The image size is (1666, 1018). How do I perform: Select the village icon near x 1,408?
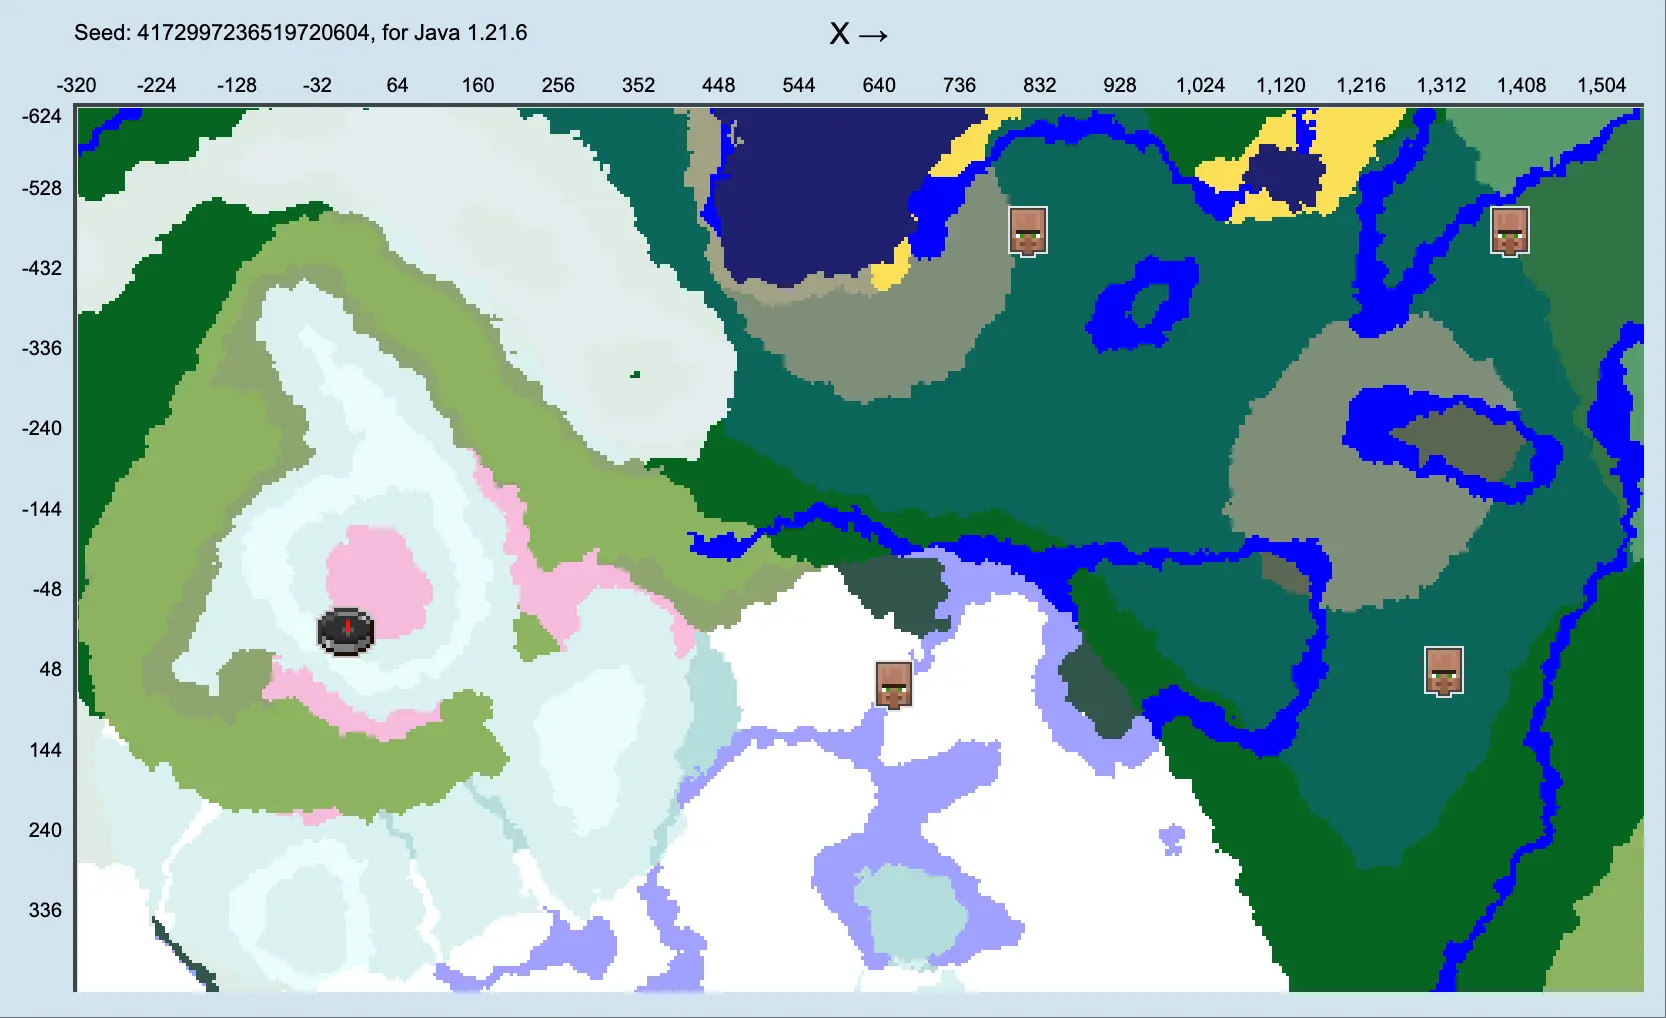(1510, 232)
